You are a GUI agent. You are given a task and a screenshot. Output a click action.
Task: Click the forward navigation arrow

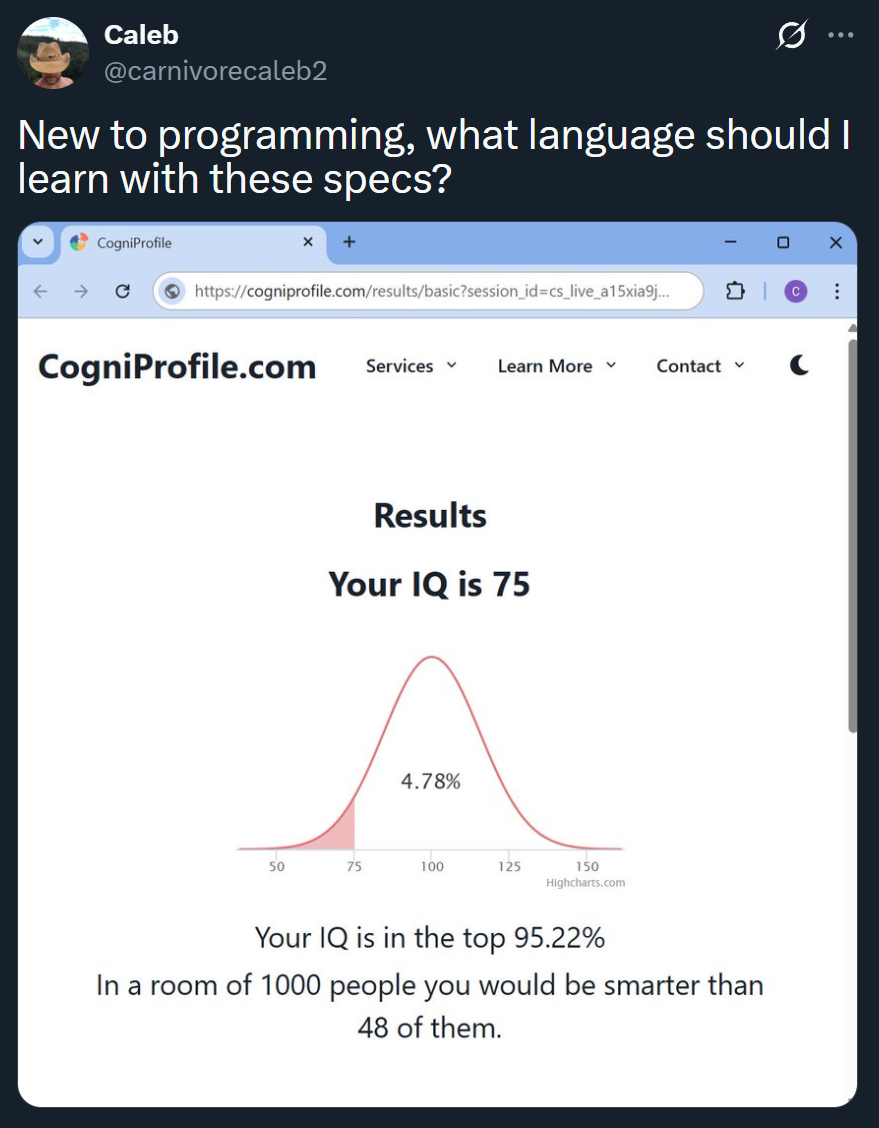(x=81, y=291)
